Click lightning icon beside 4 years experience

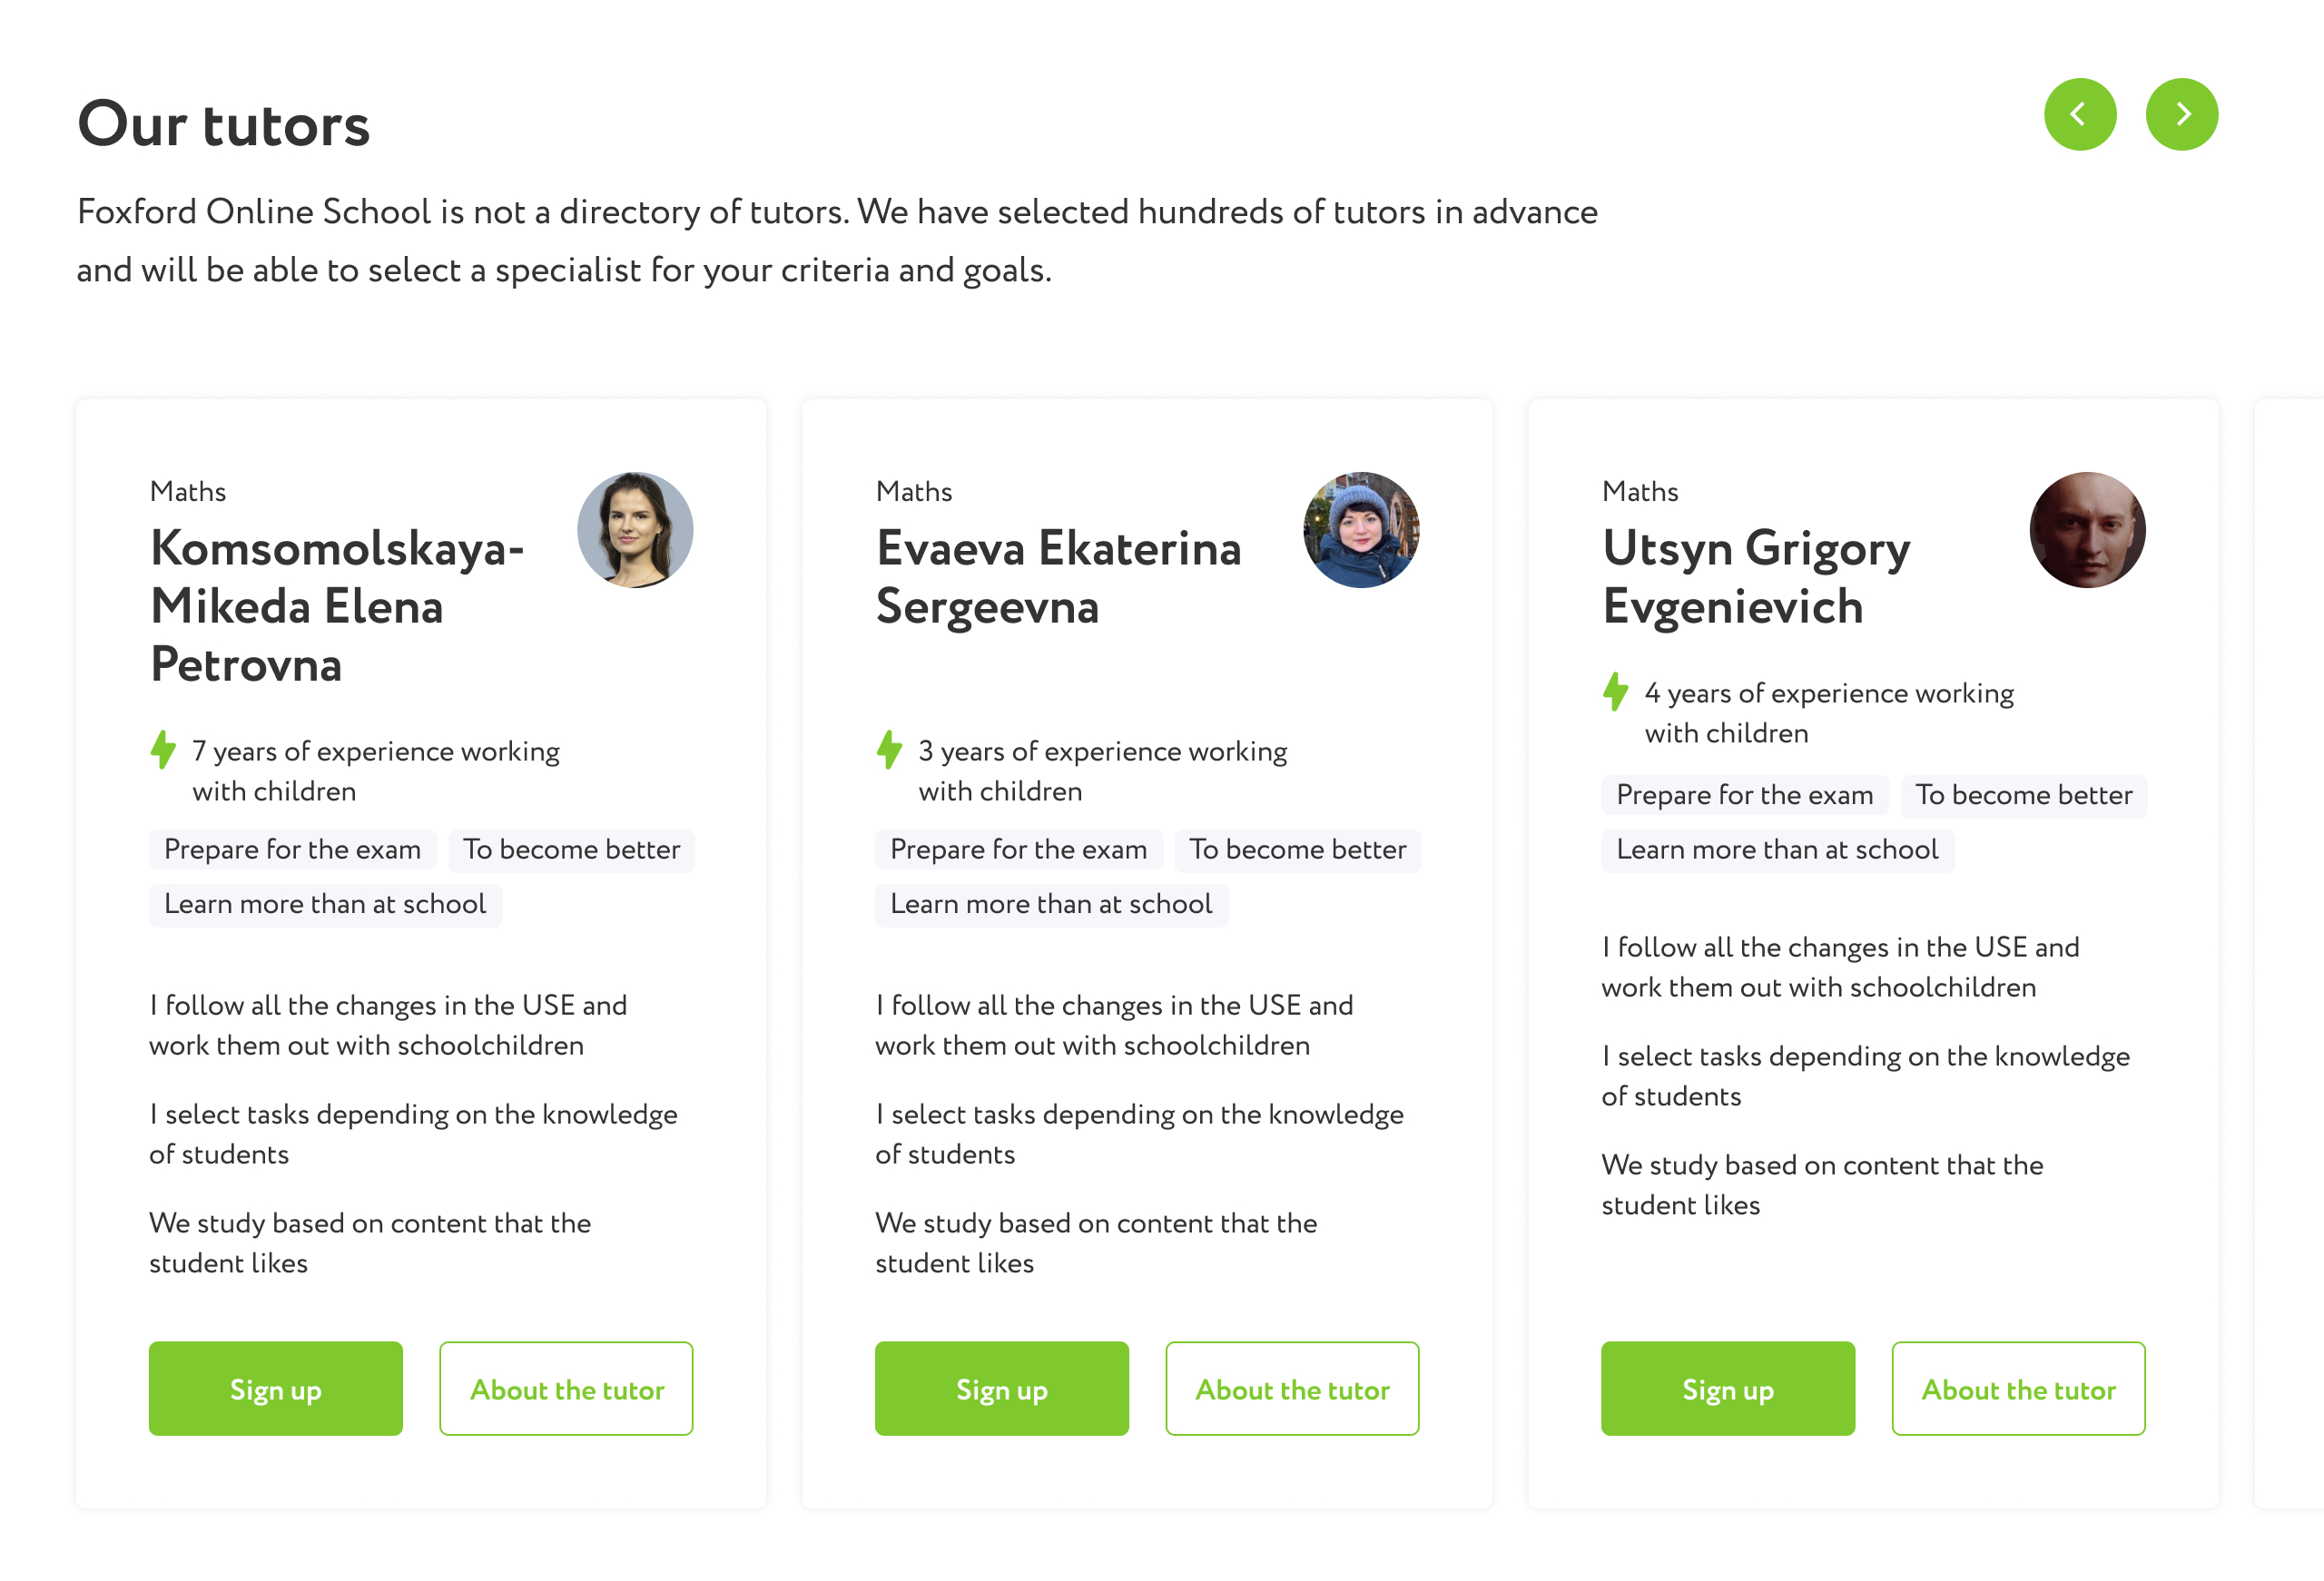click(1615, 692)
